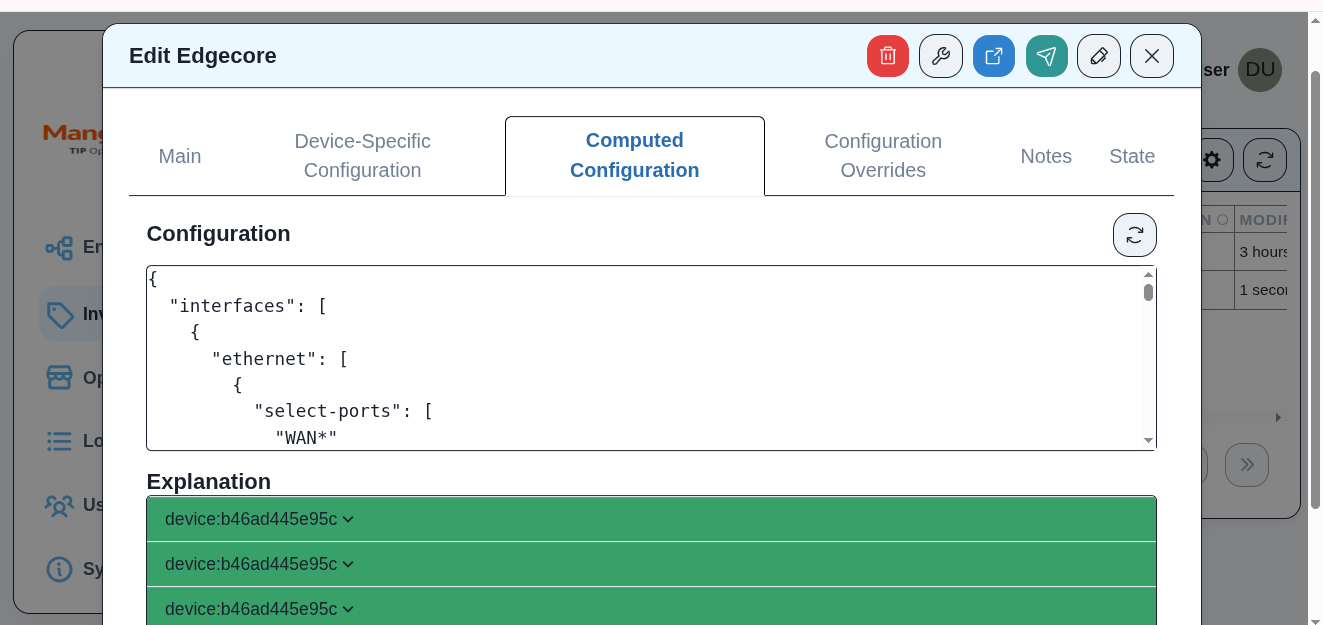Open the Inventory tag icon in sidebar

[x=60, y=315]
